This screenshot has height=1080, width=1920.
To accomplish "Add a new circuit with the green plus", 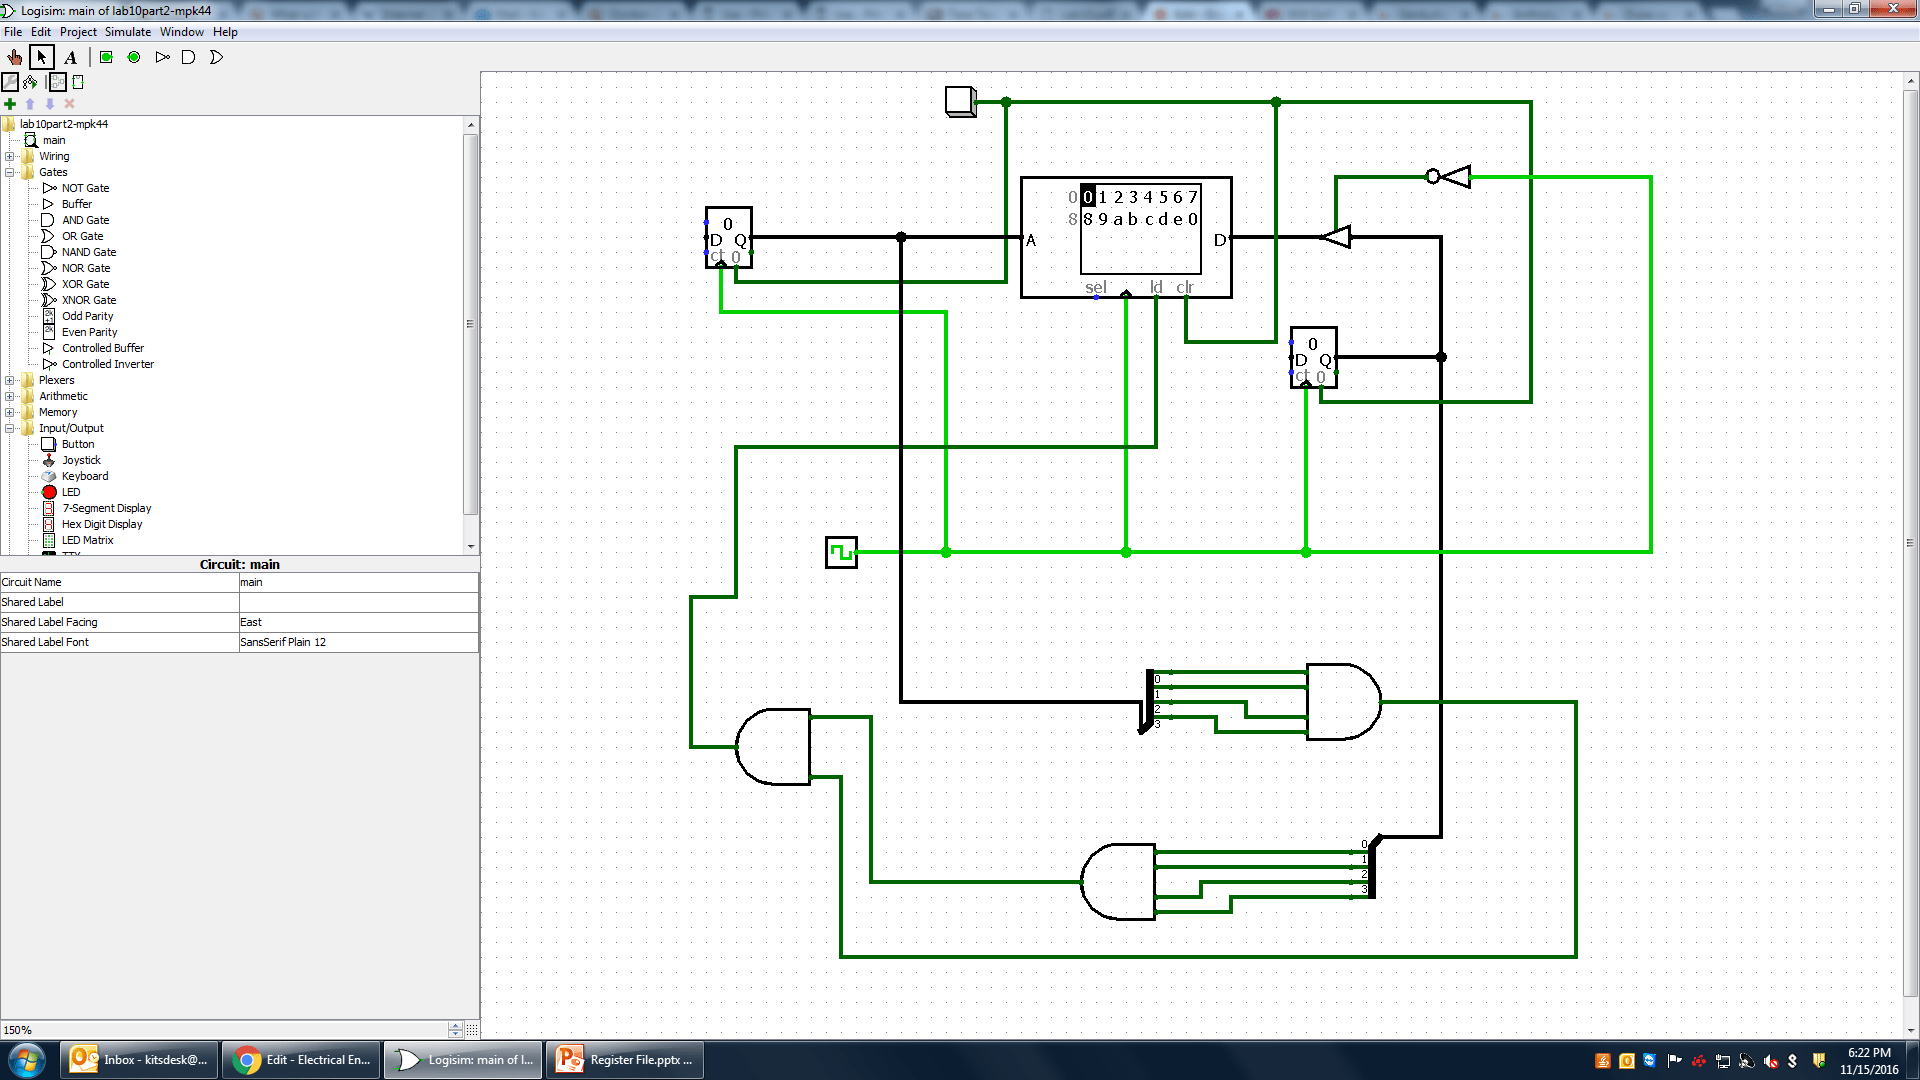I will pyautogui.click(x=10, y=103).
